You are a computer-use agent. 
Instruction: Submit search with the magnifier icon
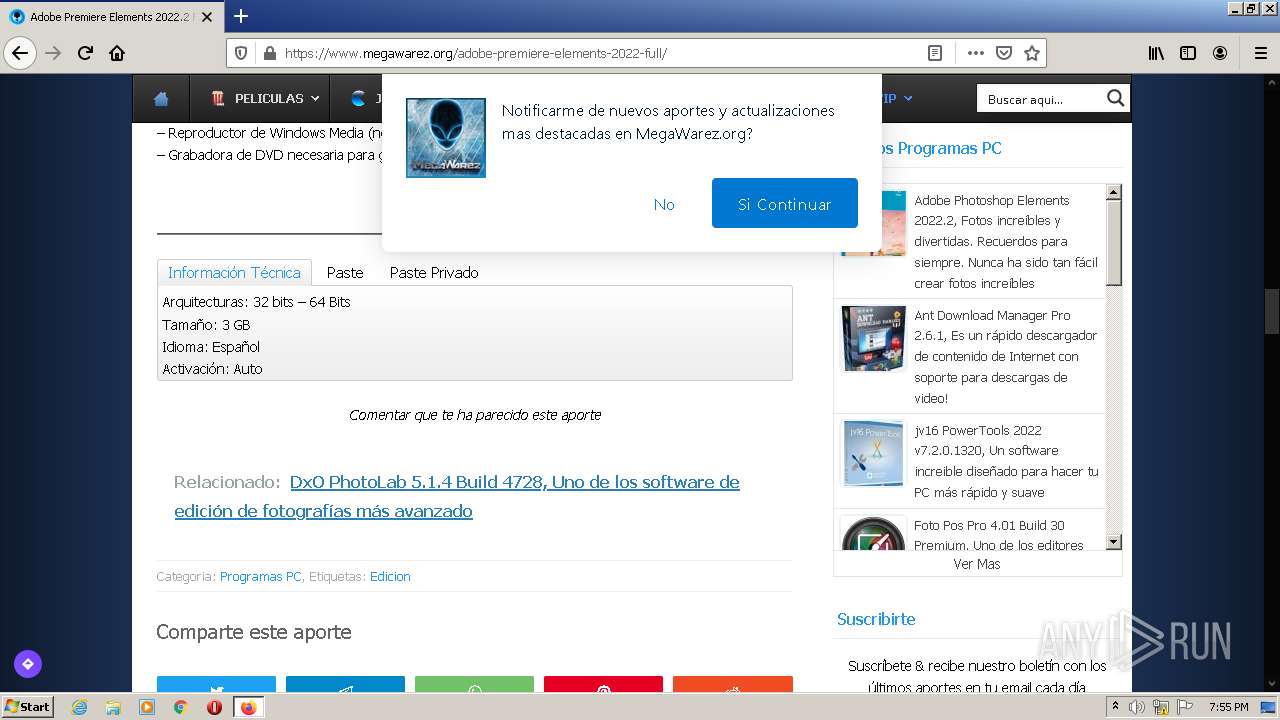click(1115, 98)
